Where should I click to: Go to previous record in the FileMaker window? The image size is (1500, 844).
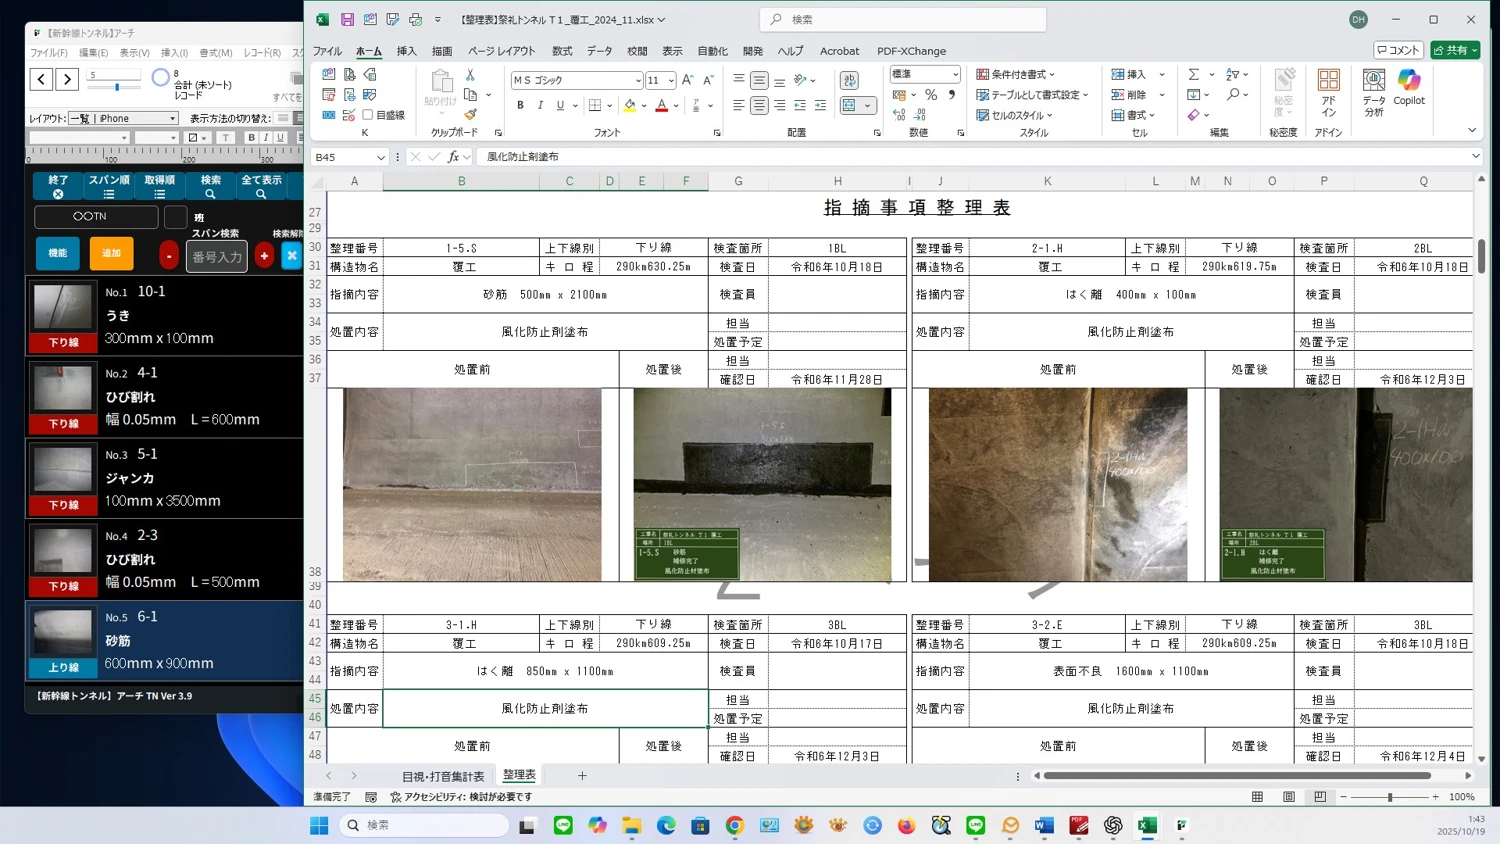tap(41, 79)
